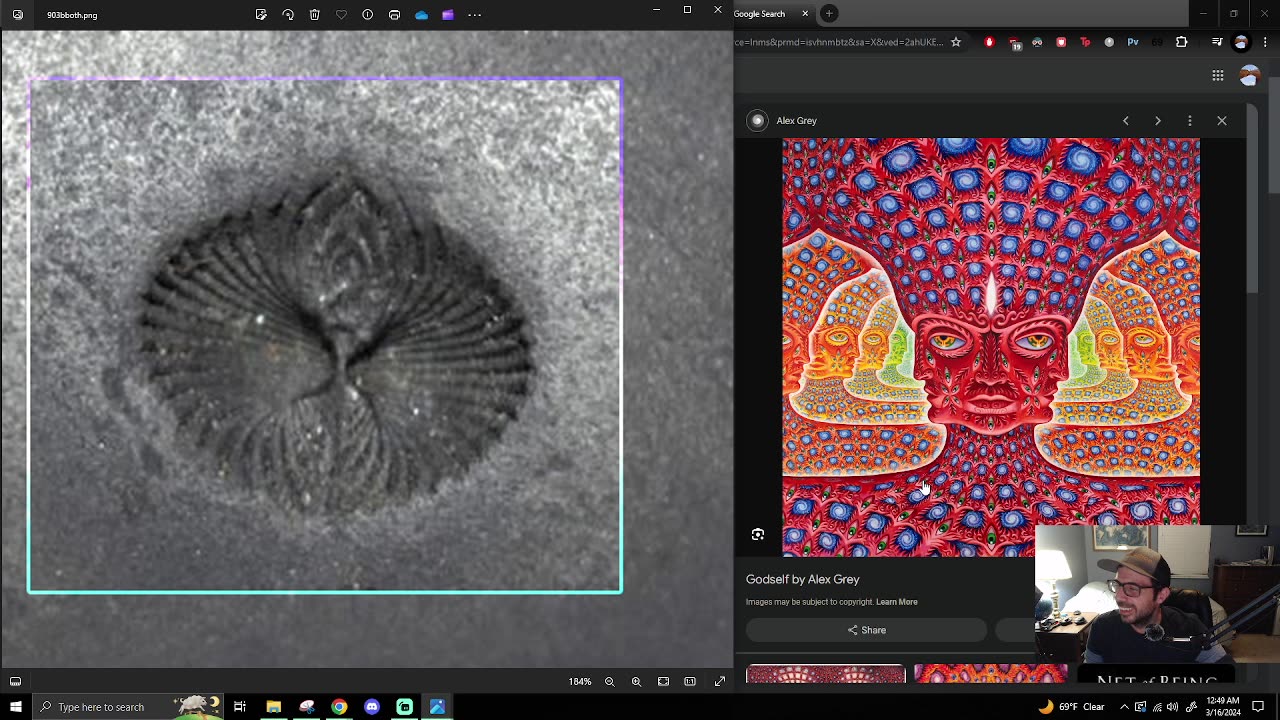Delete the photo with trash icon

pos(314,15)
